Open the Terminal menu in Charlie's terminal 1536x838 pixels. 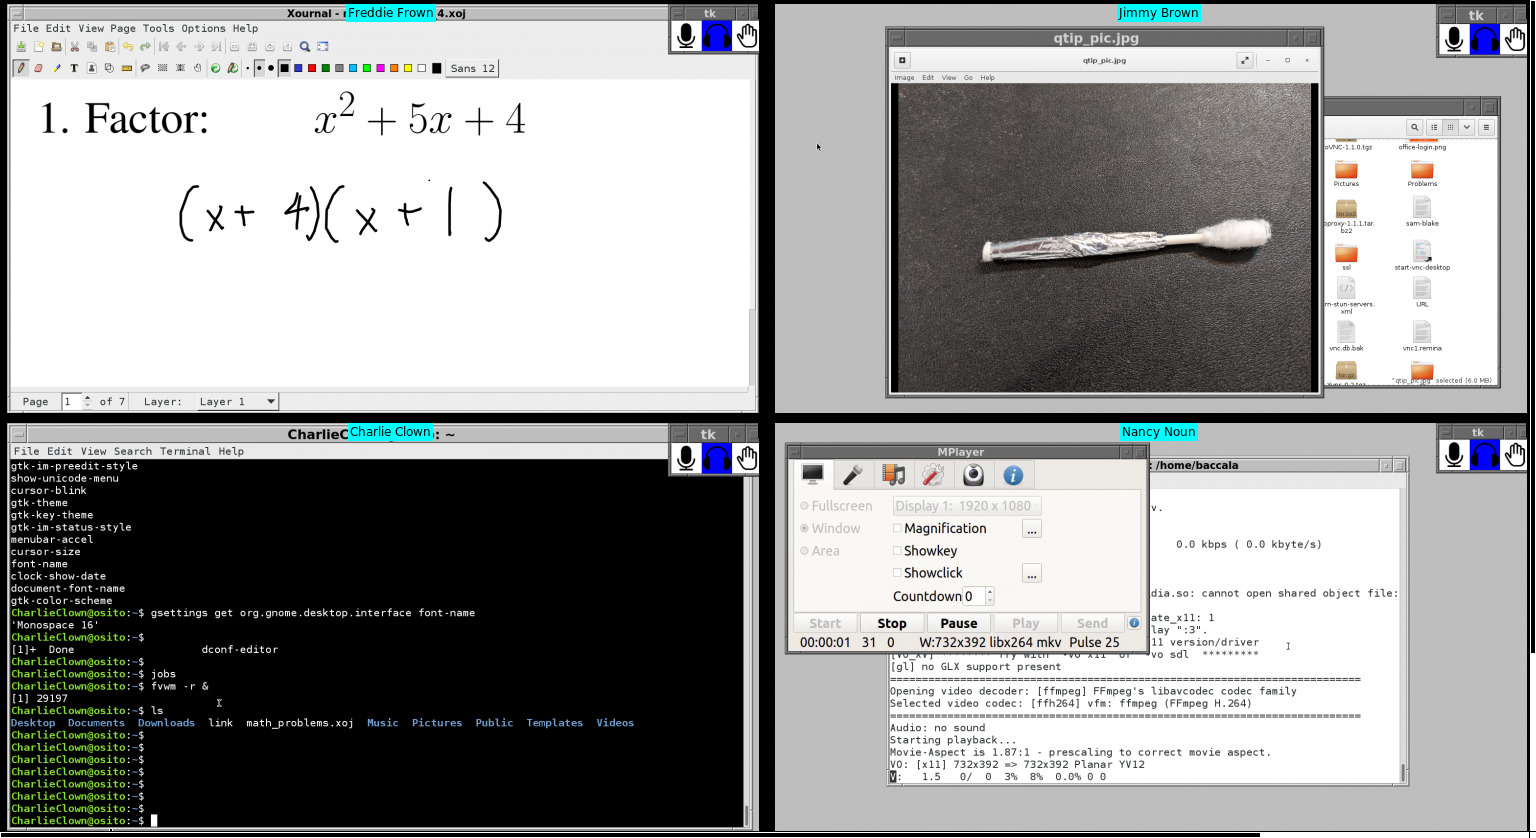(x=186, y=451)
